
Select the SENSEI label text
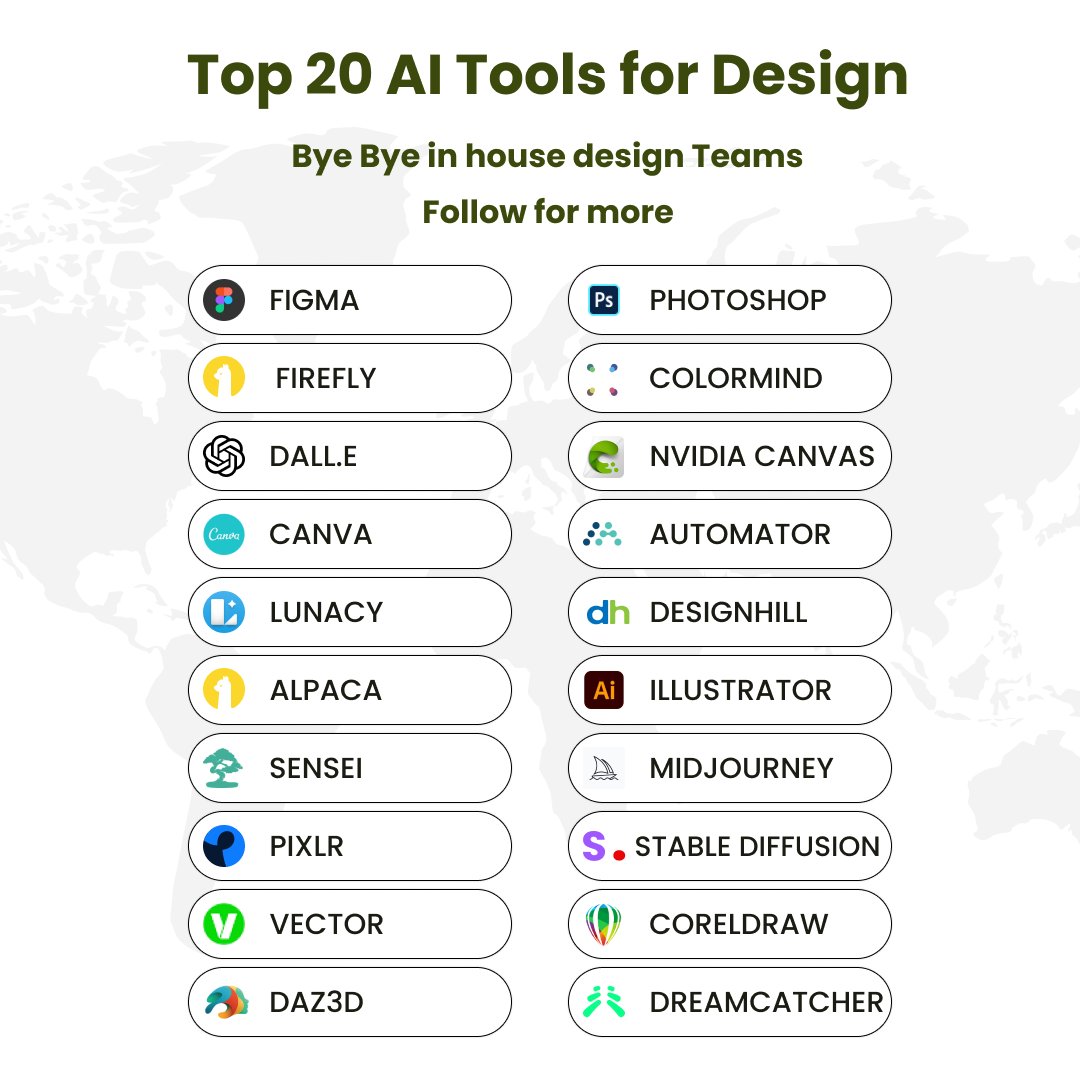tap(316, 768)
